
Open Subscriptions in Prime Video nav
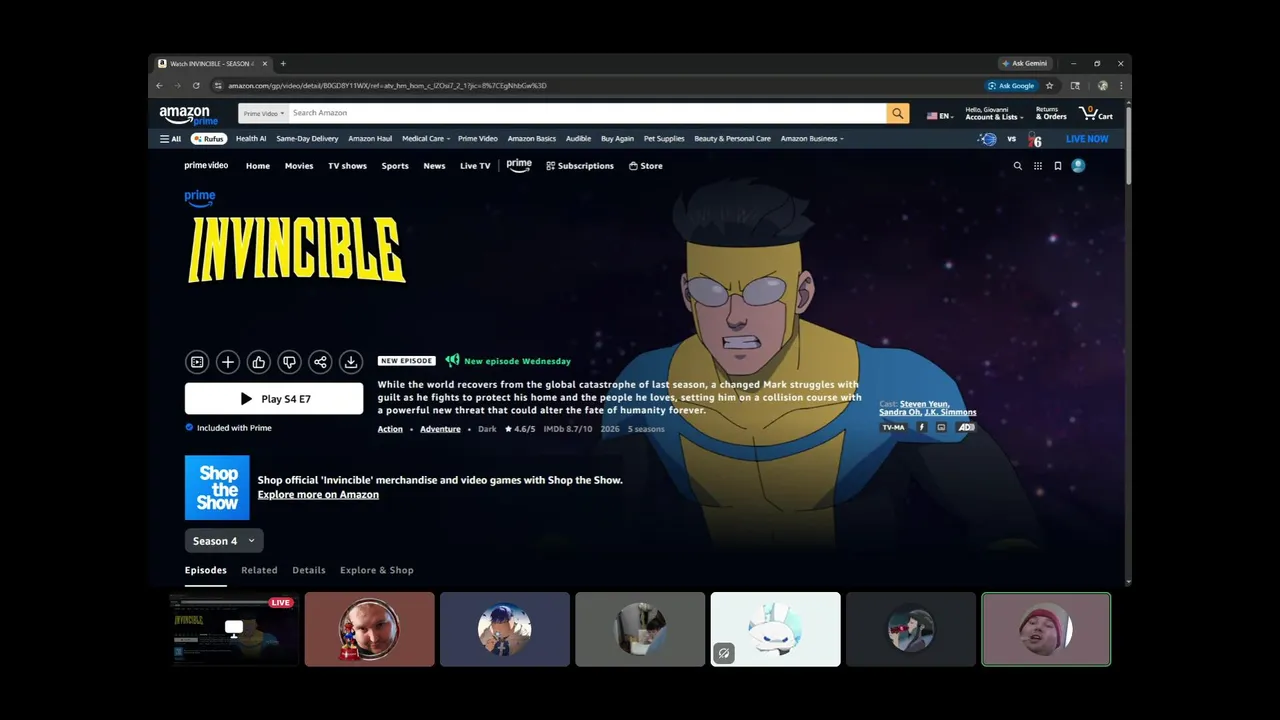click(580, 166)
